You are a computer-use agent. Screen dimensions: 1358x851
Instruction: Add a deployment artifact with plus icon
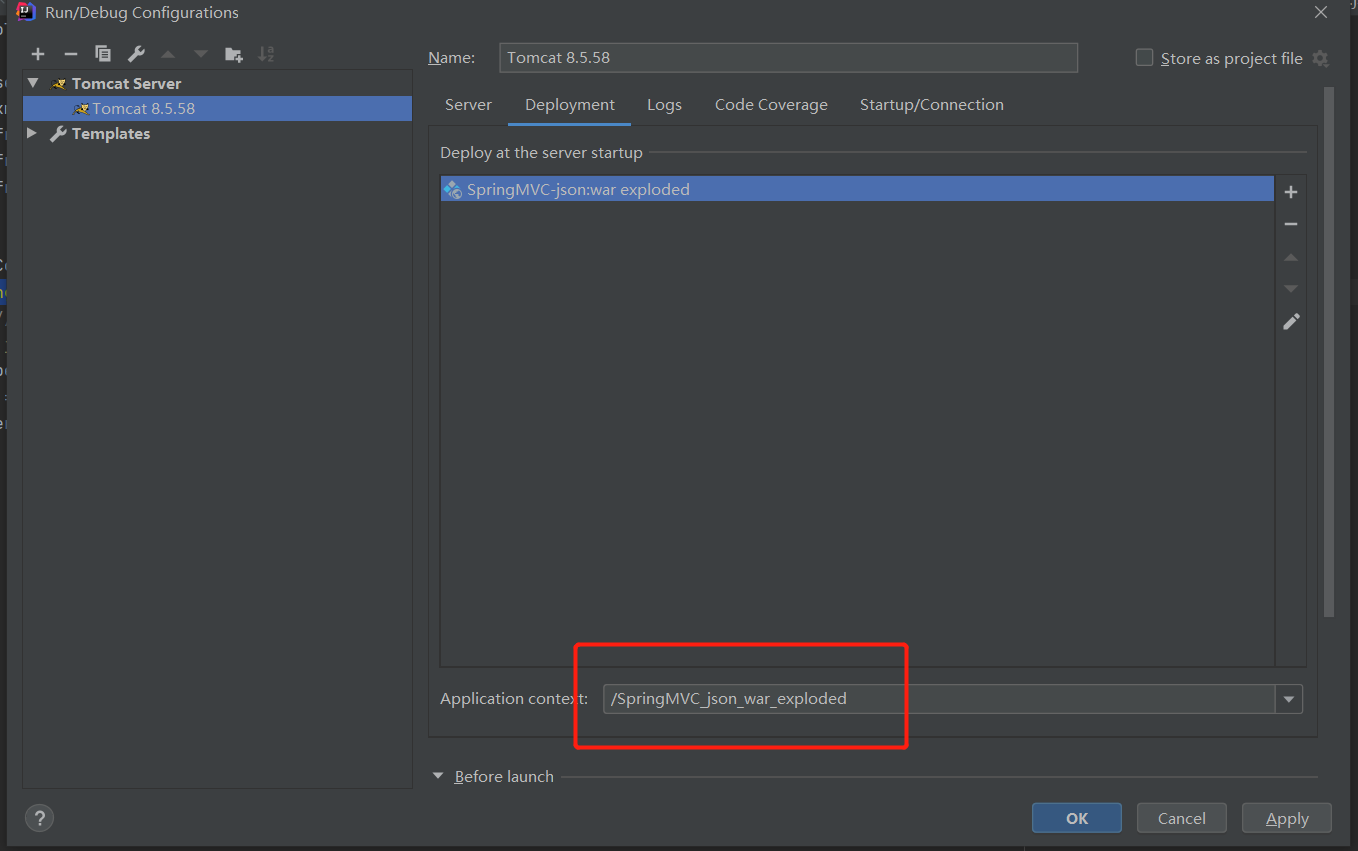1291,192
